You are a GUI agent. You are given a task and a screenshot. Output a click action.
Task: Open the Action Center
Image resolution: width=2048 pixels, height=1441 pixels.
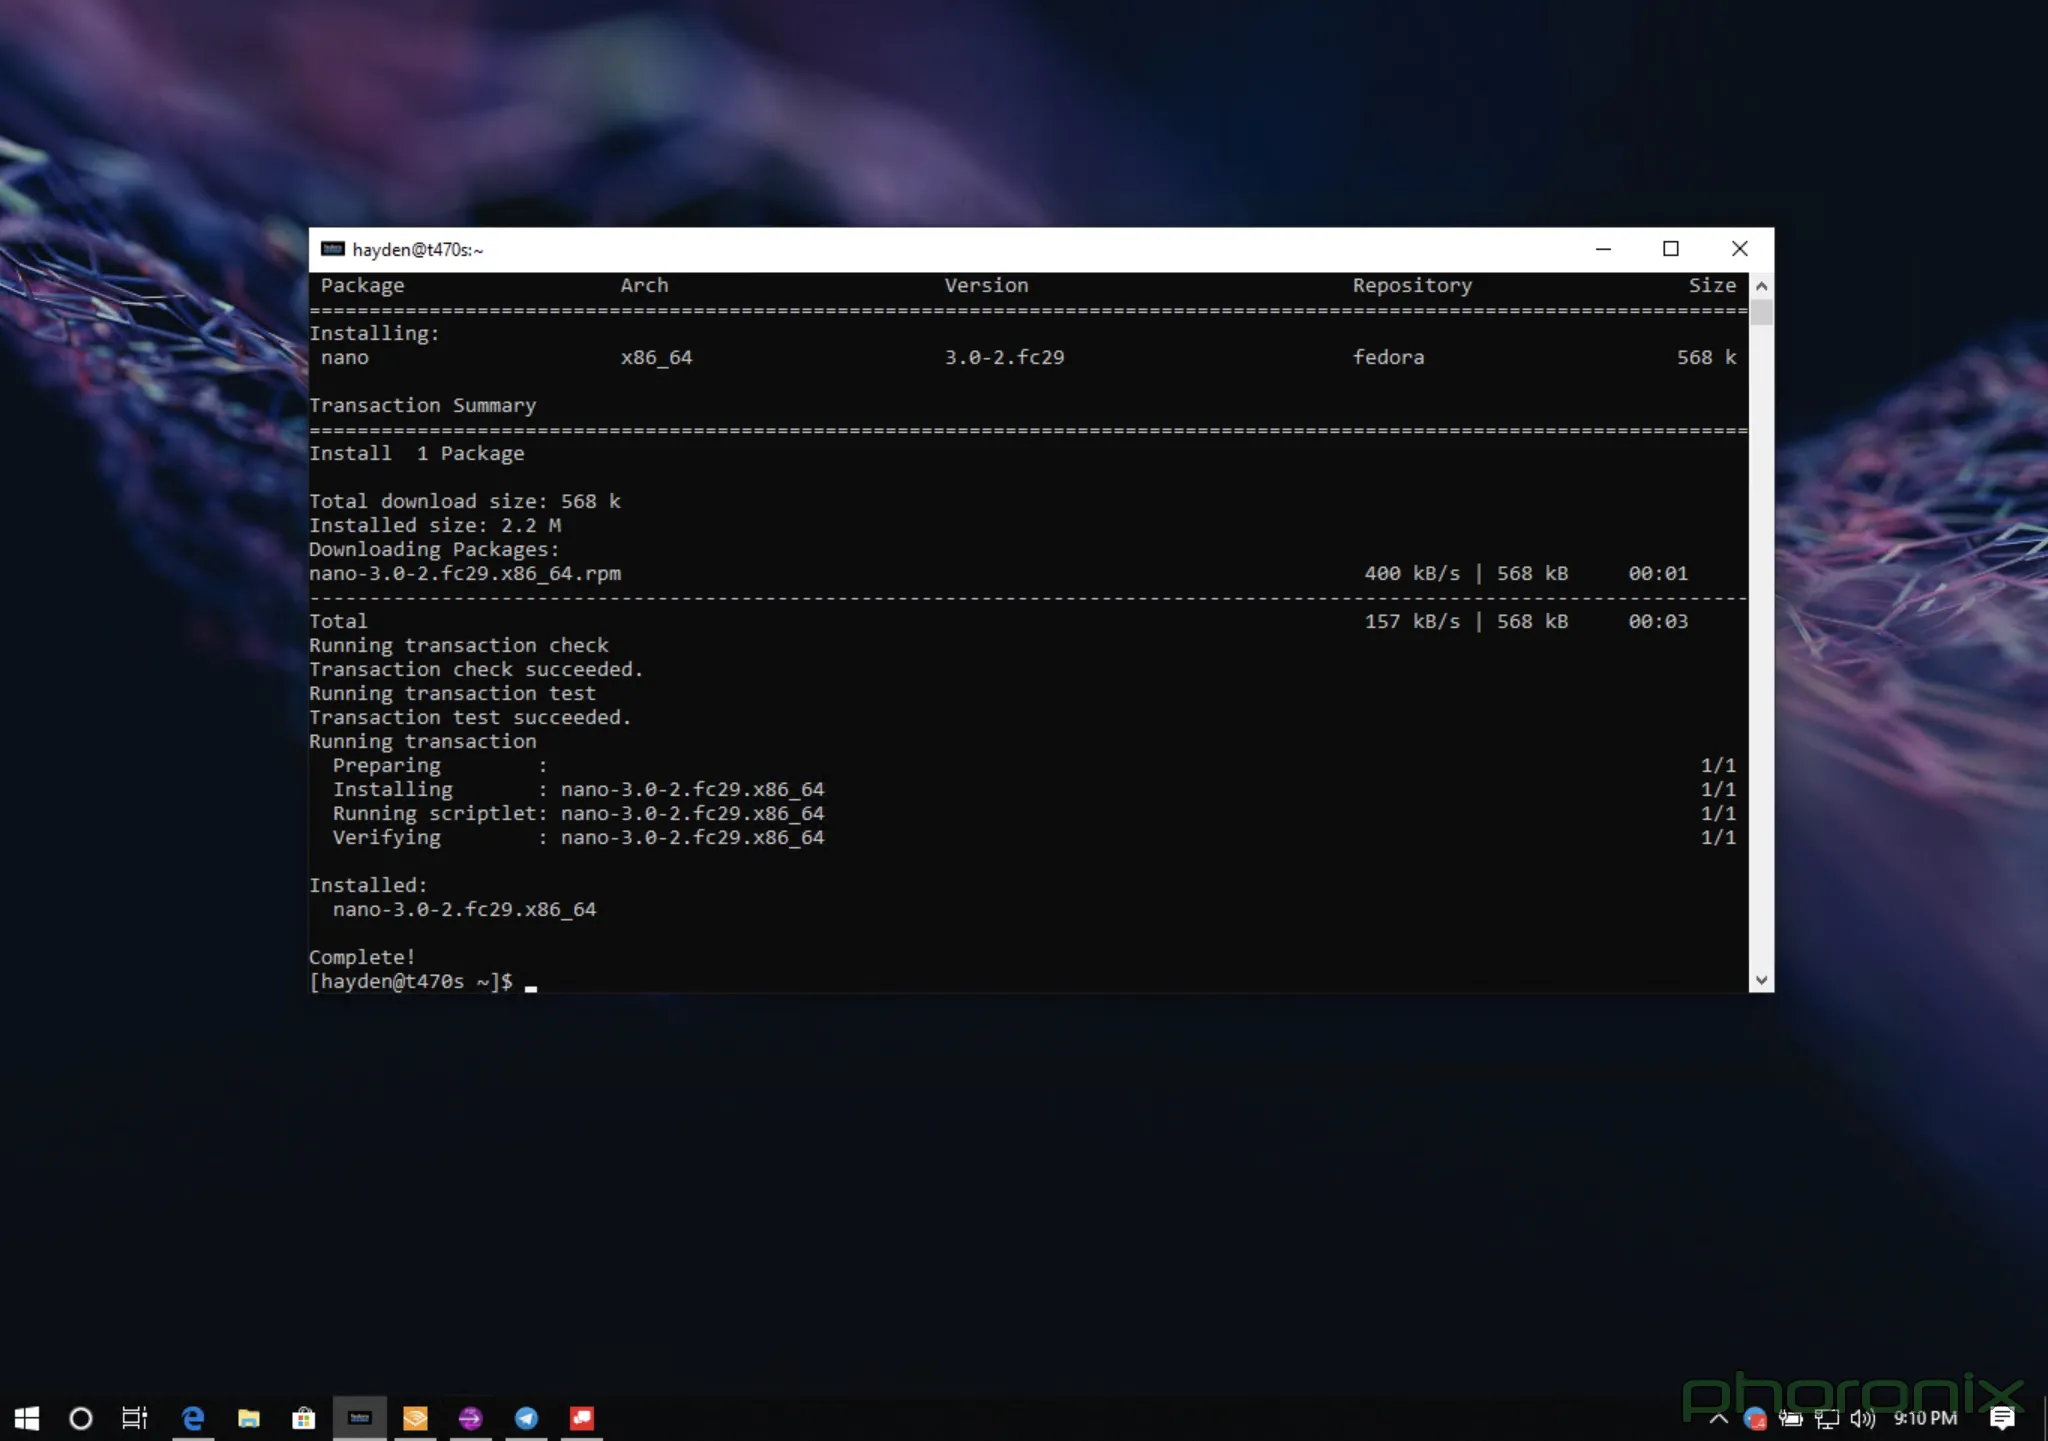[x=2002, y=1418]
